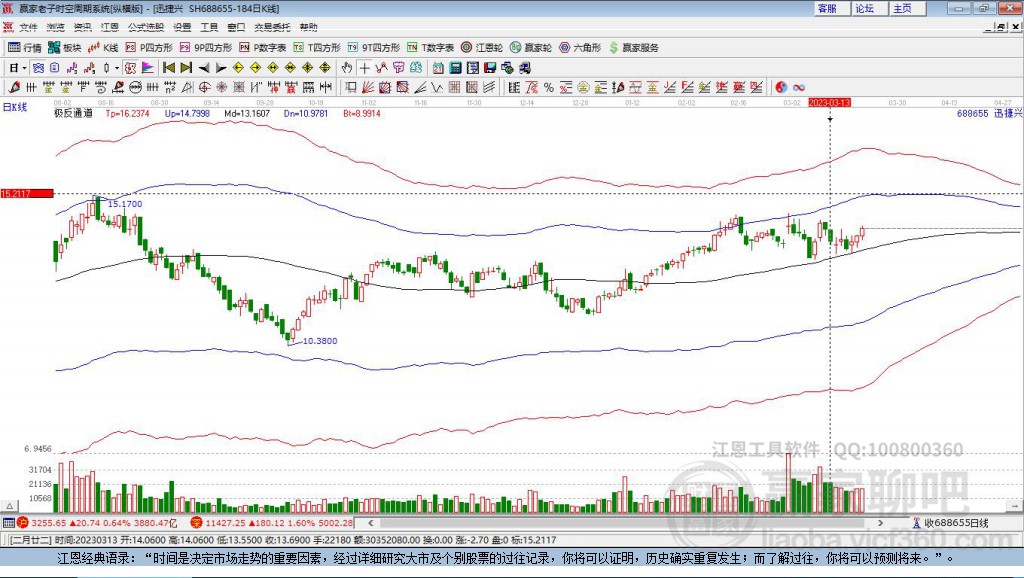Image resolution: width=1024 pixels, height=578 pixels.
Task: Open the 文件 menu
Action: pyautogui.click(x=28, y=27)
